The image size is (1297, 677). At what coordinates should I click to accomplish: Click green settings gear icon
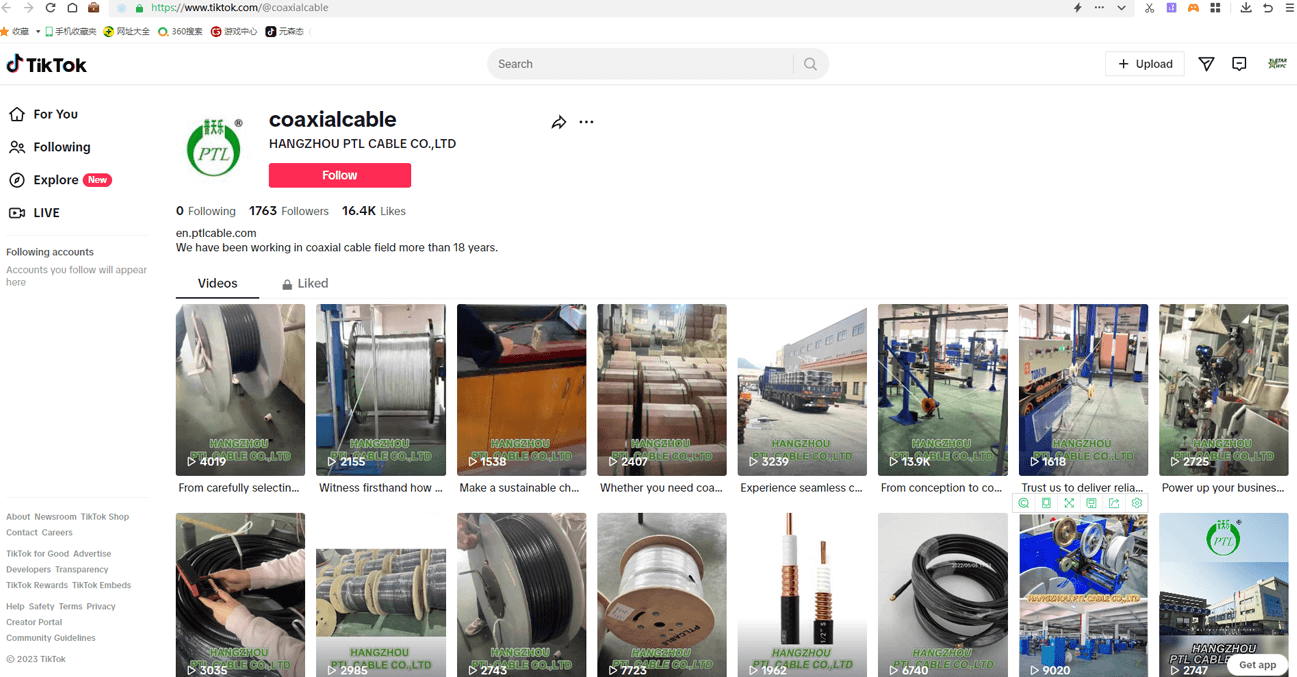(x=1137, y=503)
